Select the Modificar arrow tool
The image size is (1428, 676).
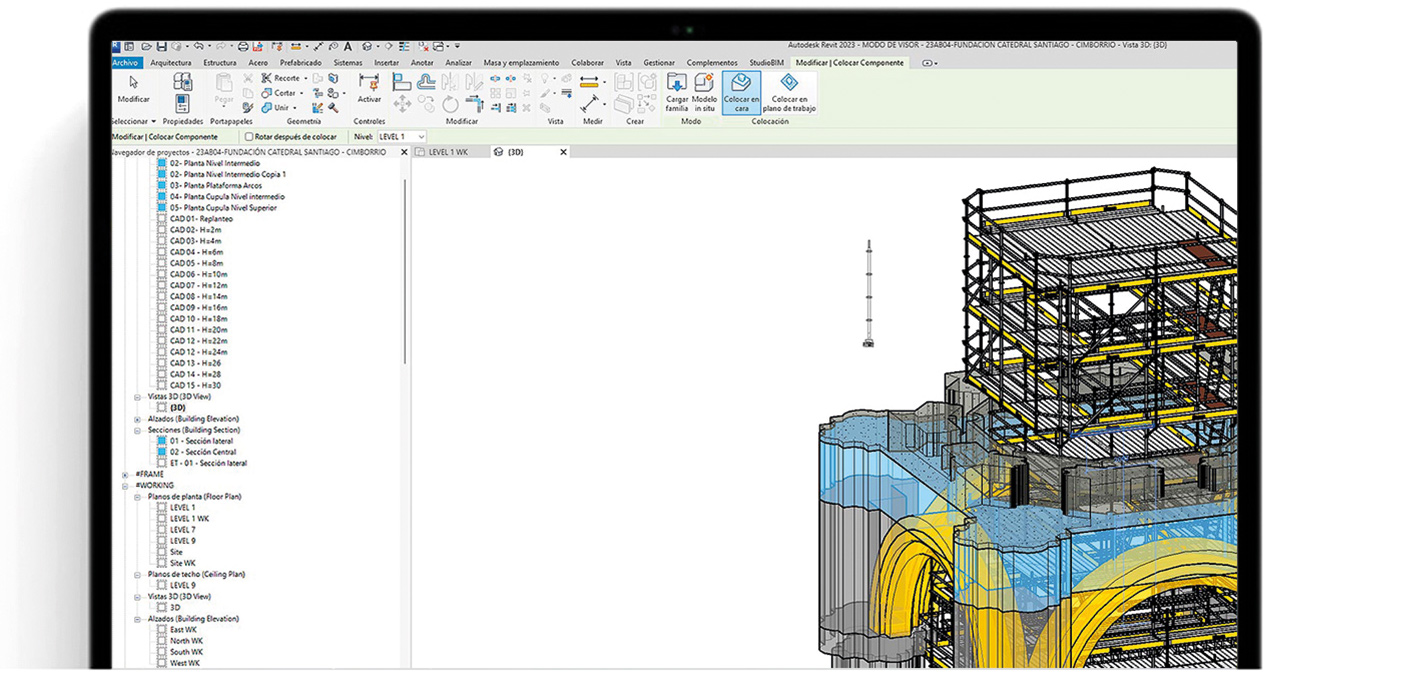pos(133,86)
